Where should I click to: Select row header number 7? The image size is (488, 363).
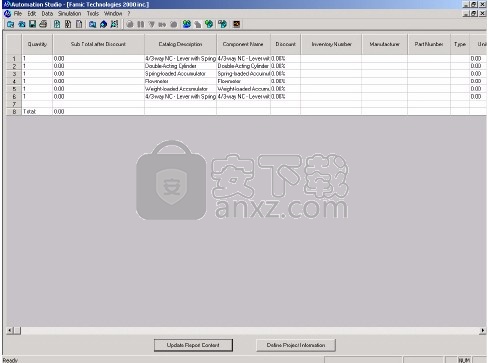point(14,104)
